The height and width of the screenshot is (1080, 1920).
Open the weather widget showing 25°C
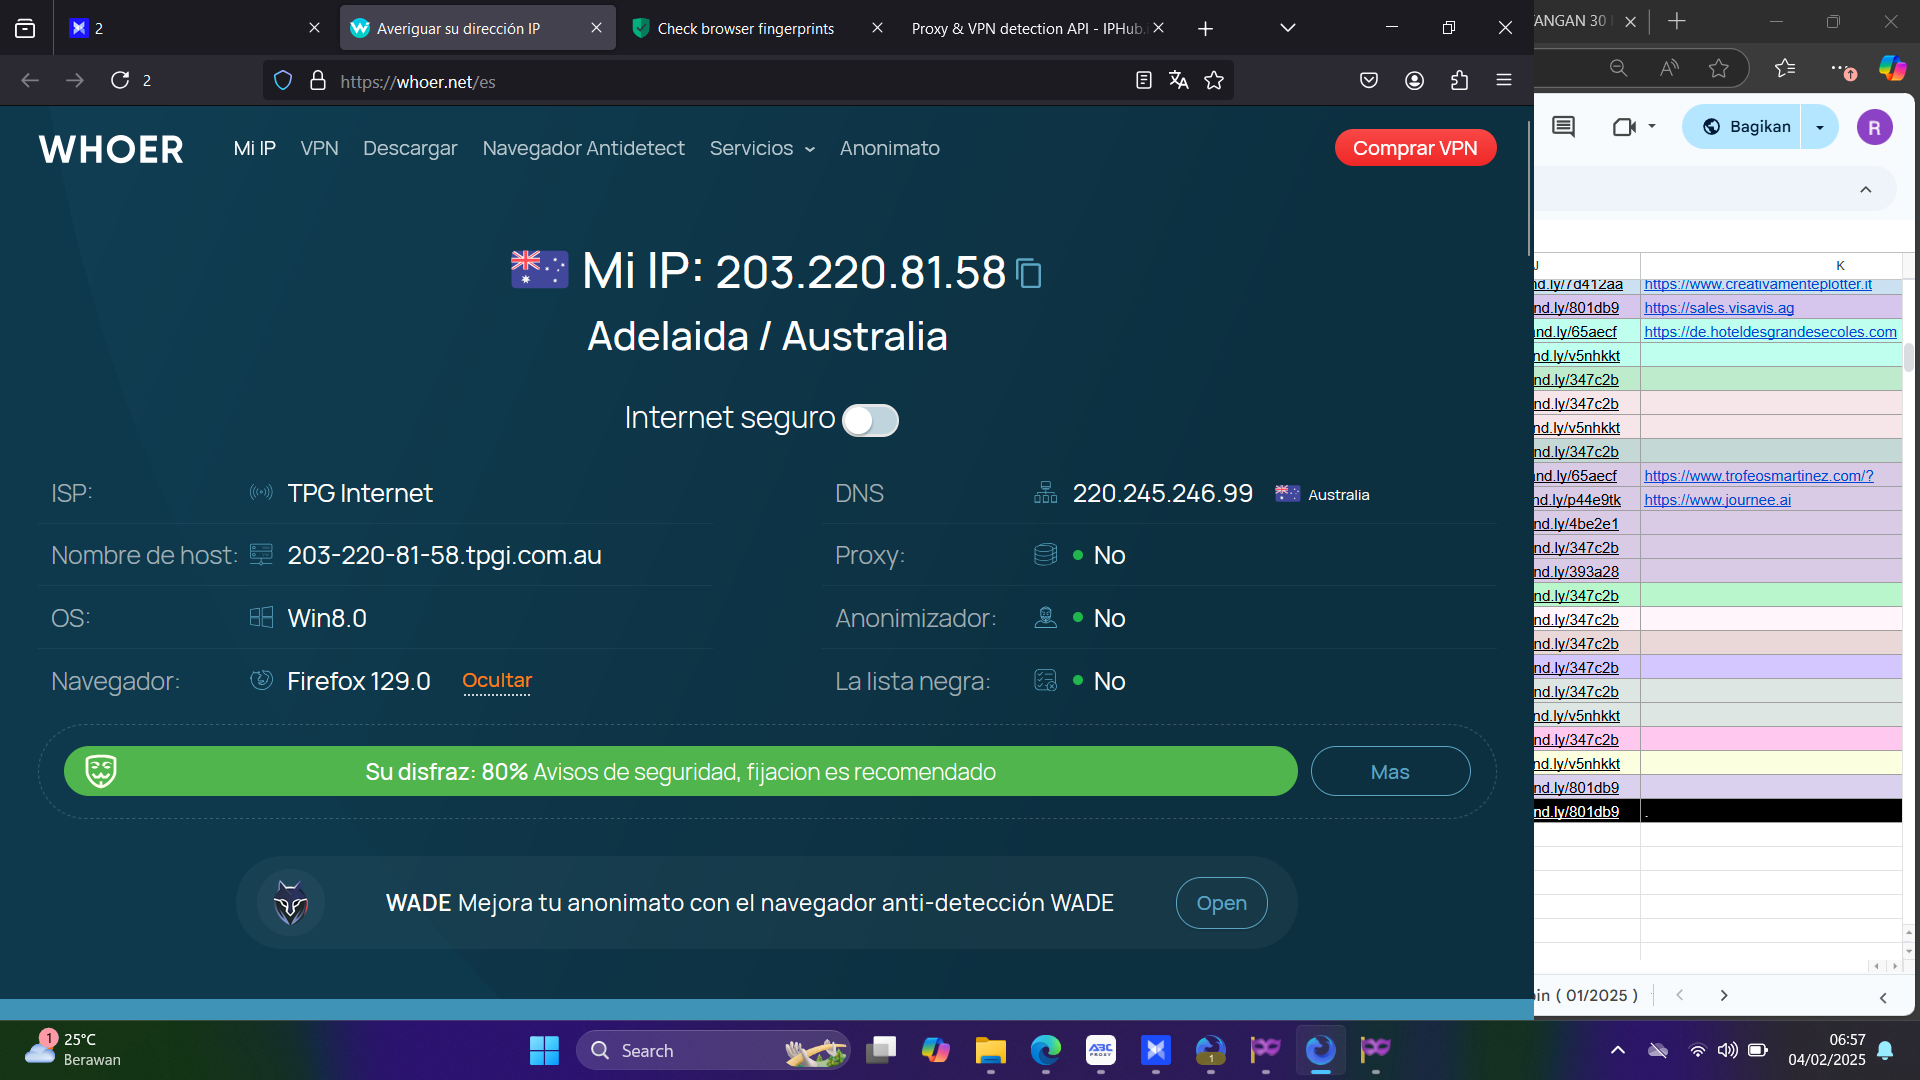[x=72, y=1050]
